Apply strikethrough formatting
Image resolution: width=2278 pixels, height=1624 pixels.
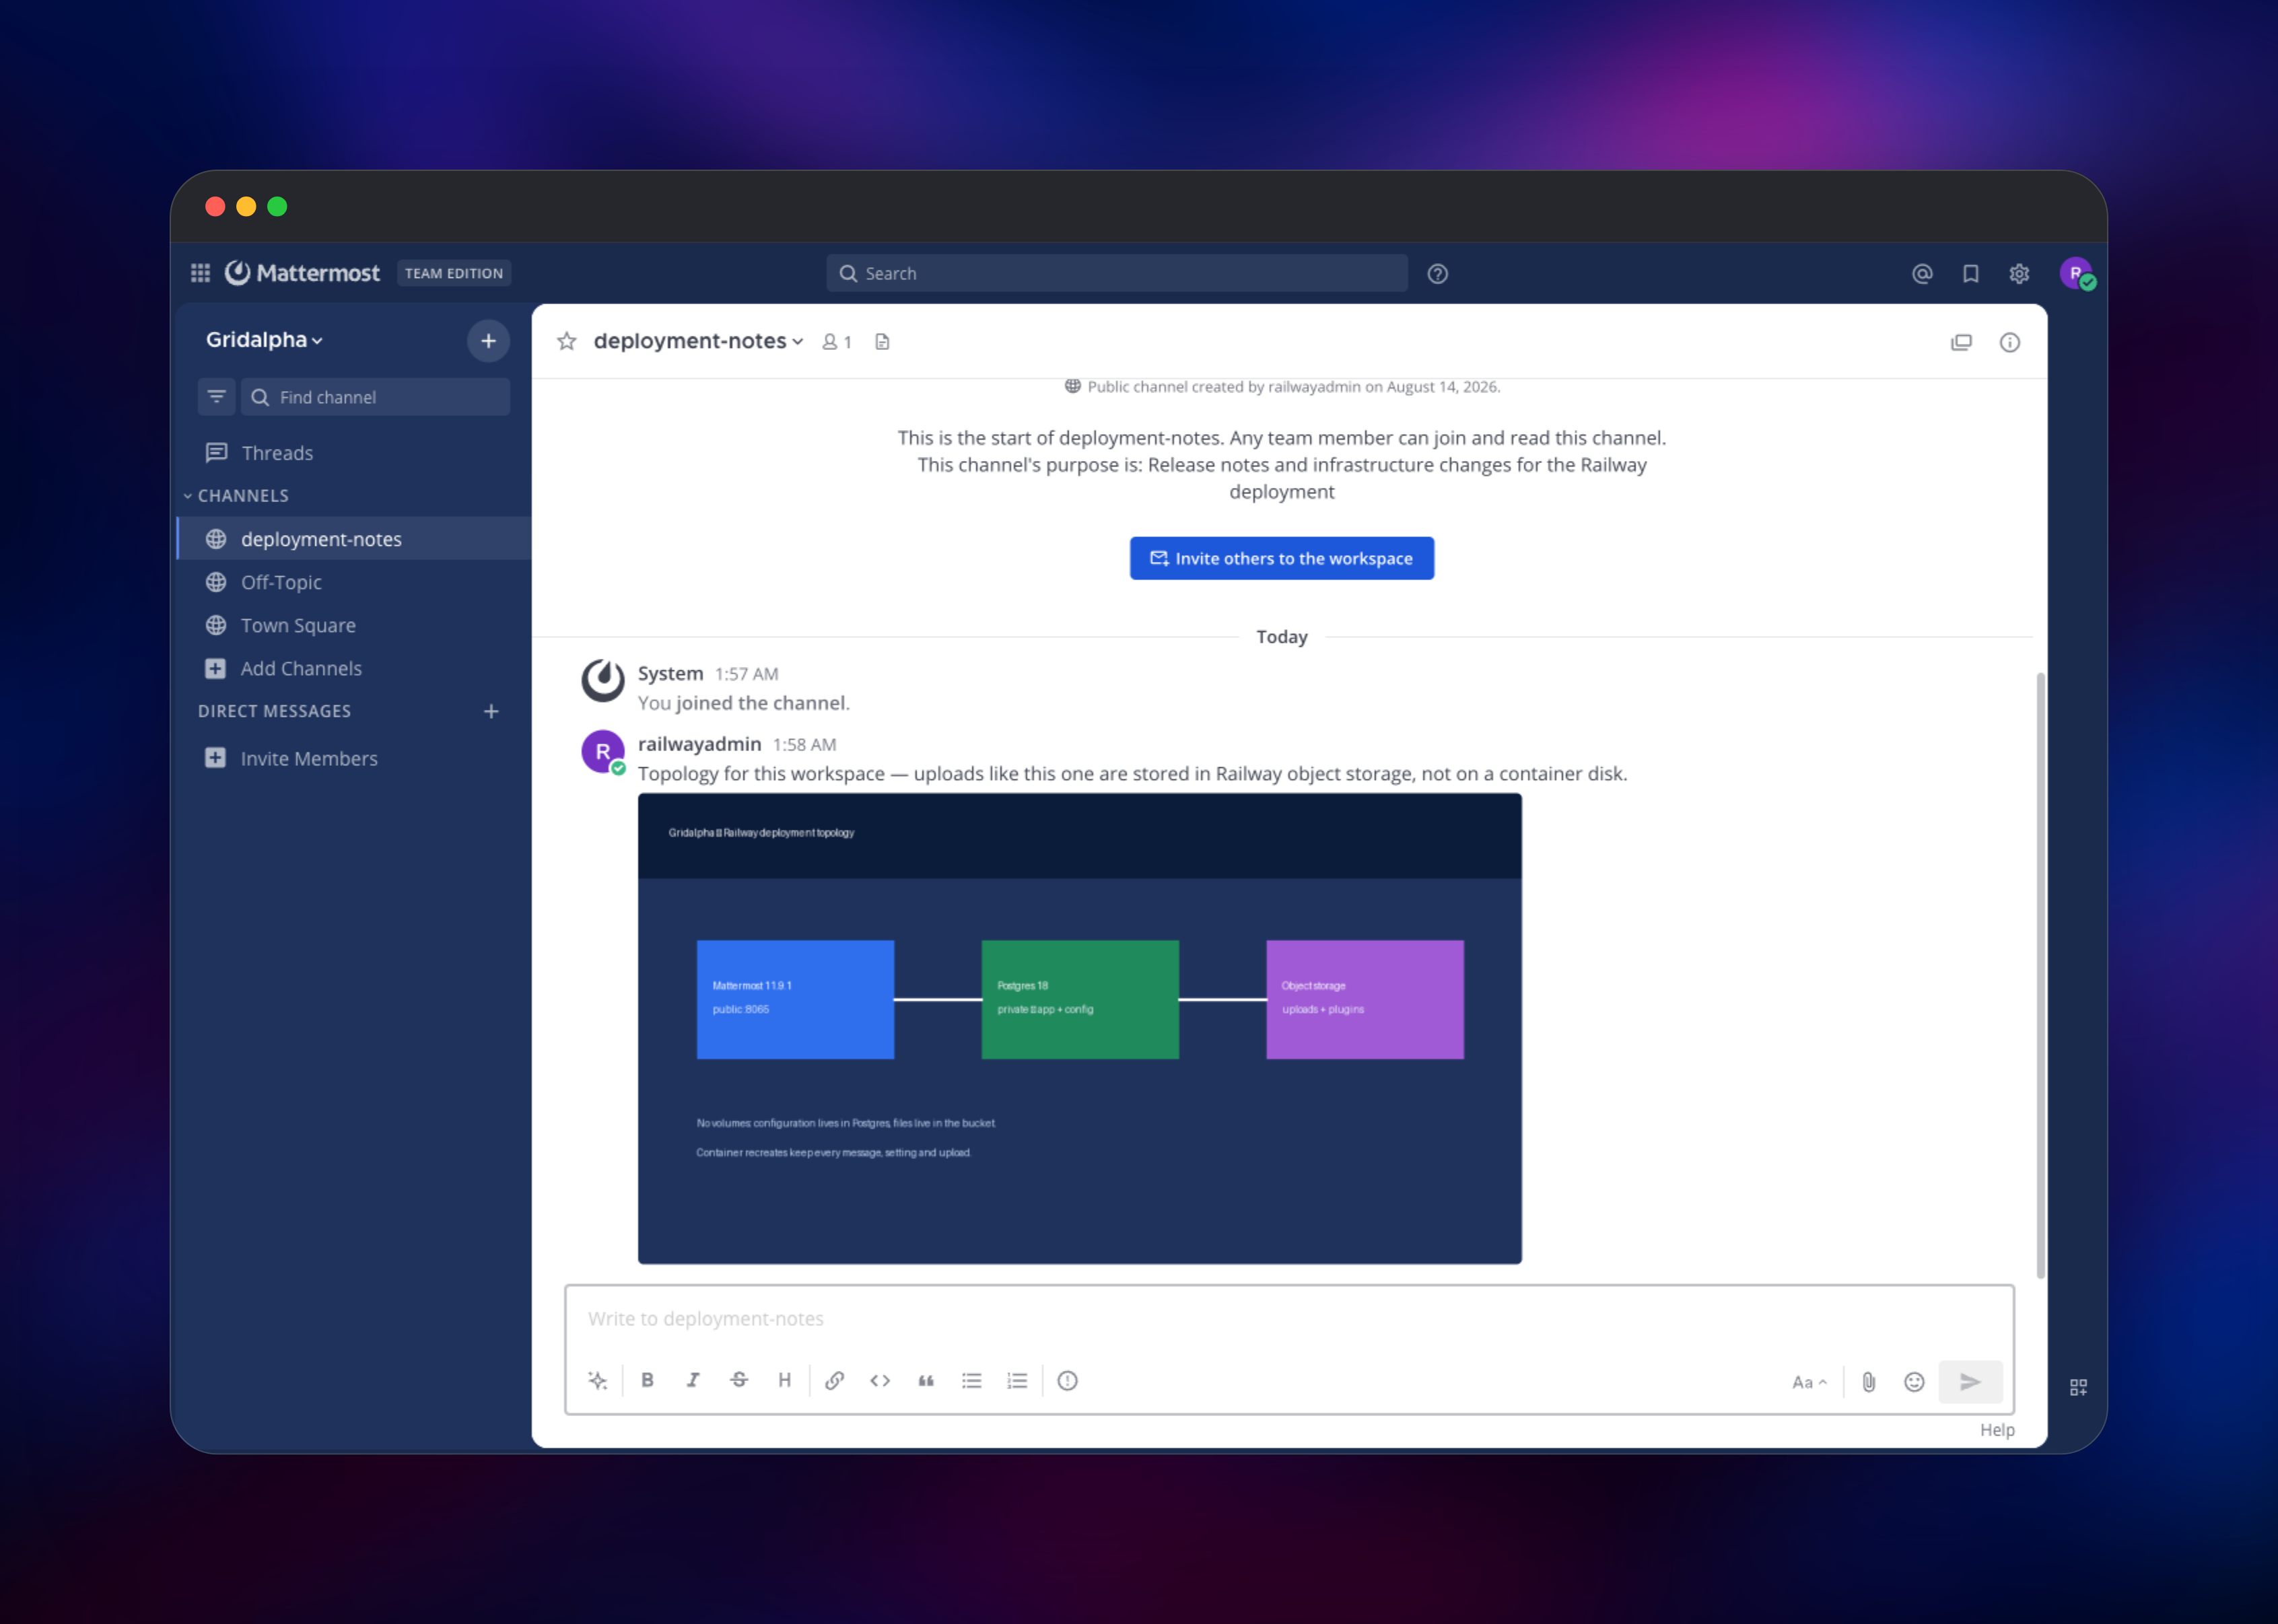point(739,1381)
